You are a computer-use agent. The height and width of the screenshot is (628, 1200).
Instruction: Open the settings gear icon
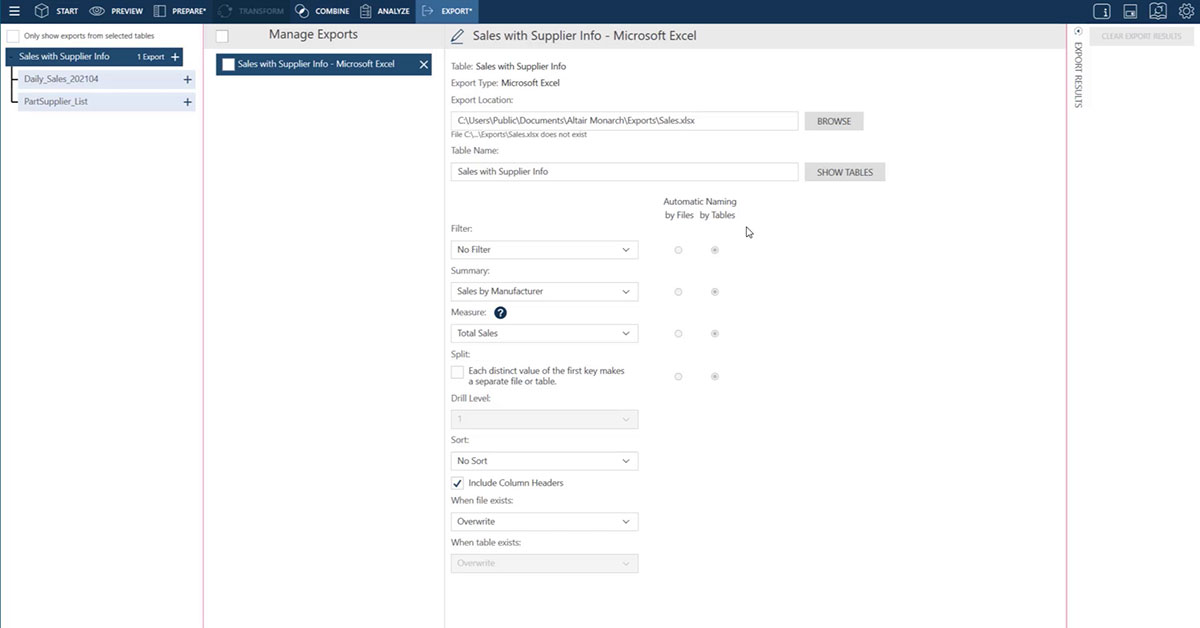[1188, 11]
